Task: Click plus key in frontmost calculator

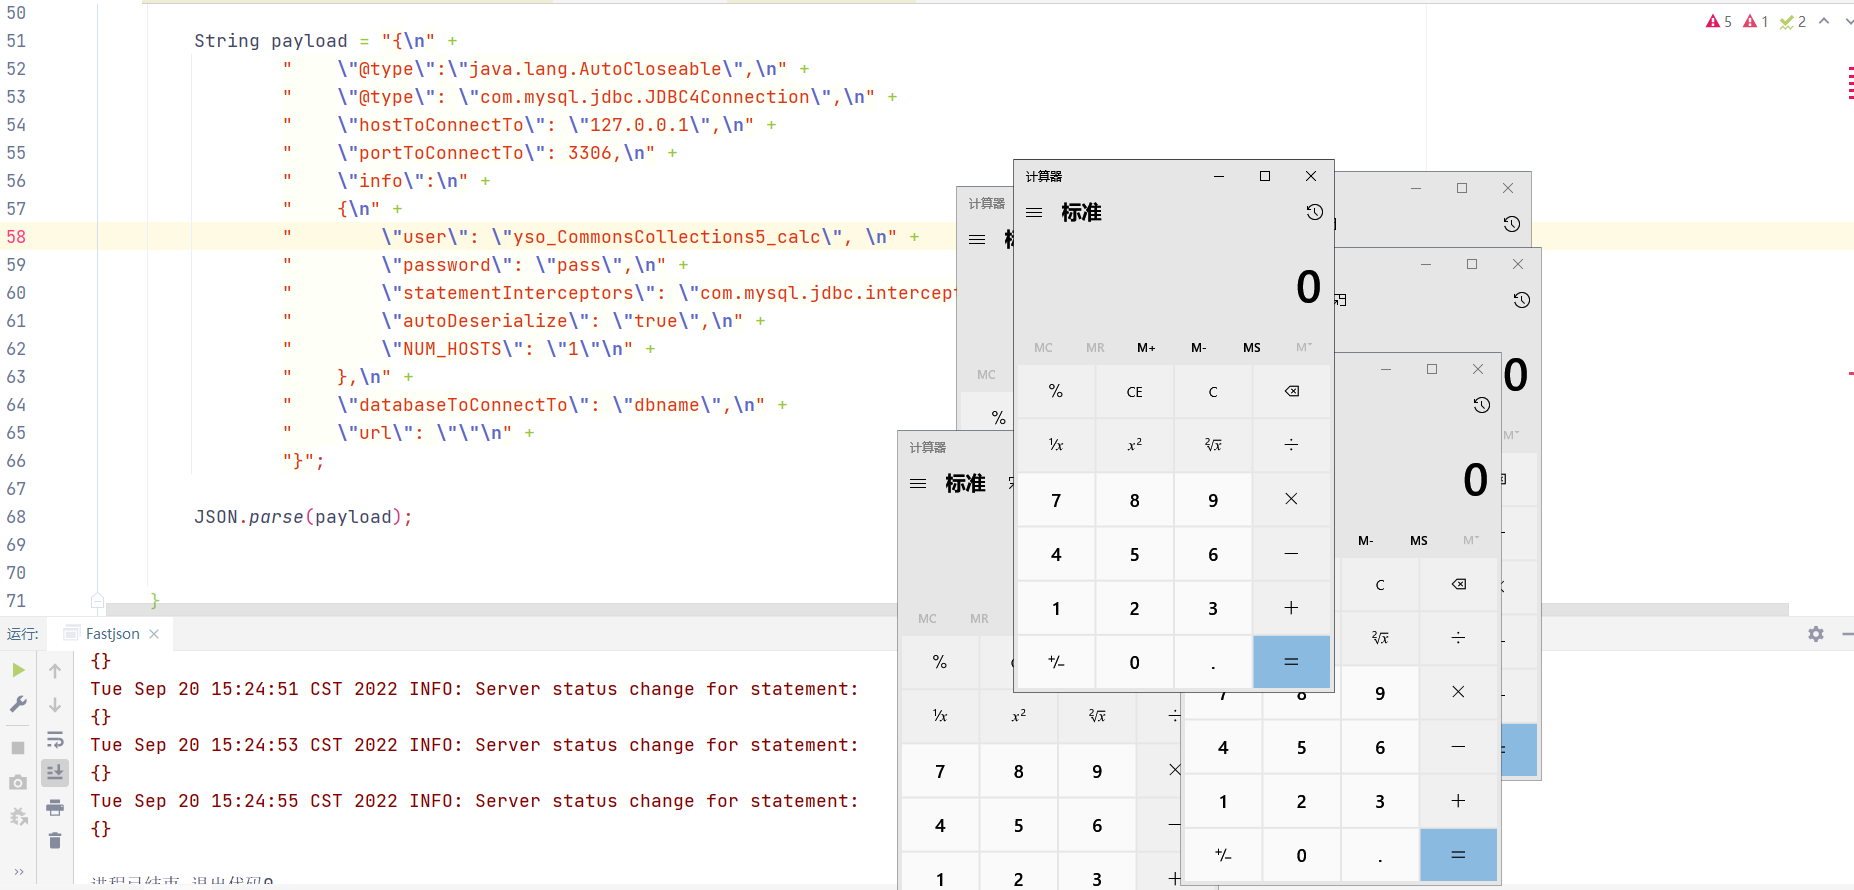Action: click(x=1291, y=608)
